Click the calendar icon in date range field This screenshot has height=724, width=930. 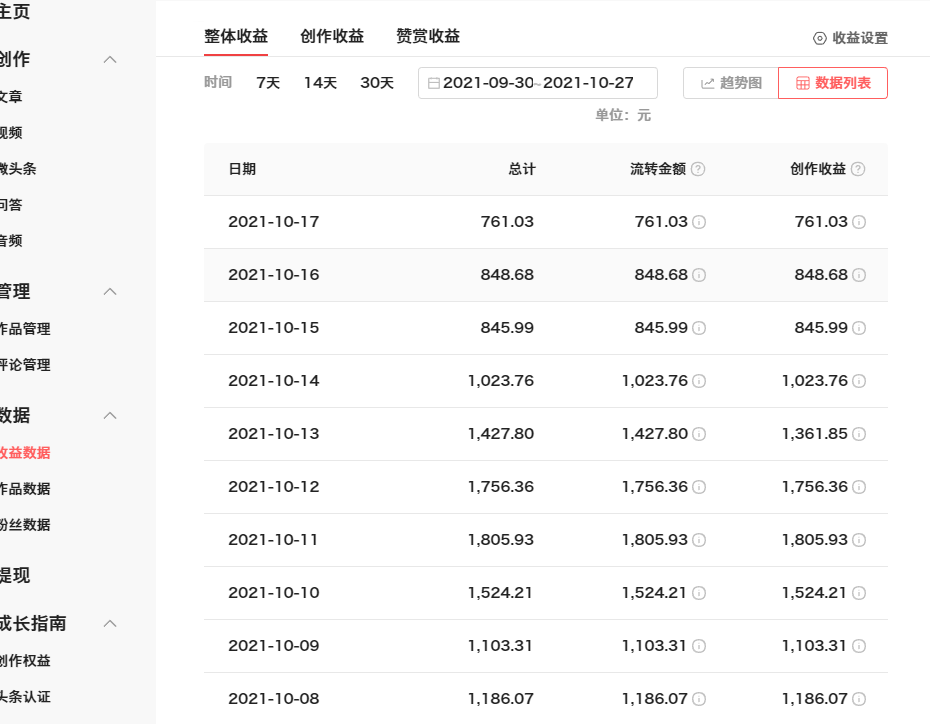(433, 83)
